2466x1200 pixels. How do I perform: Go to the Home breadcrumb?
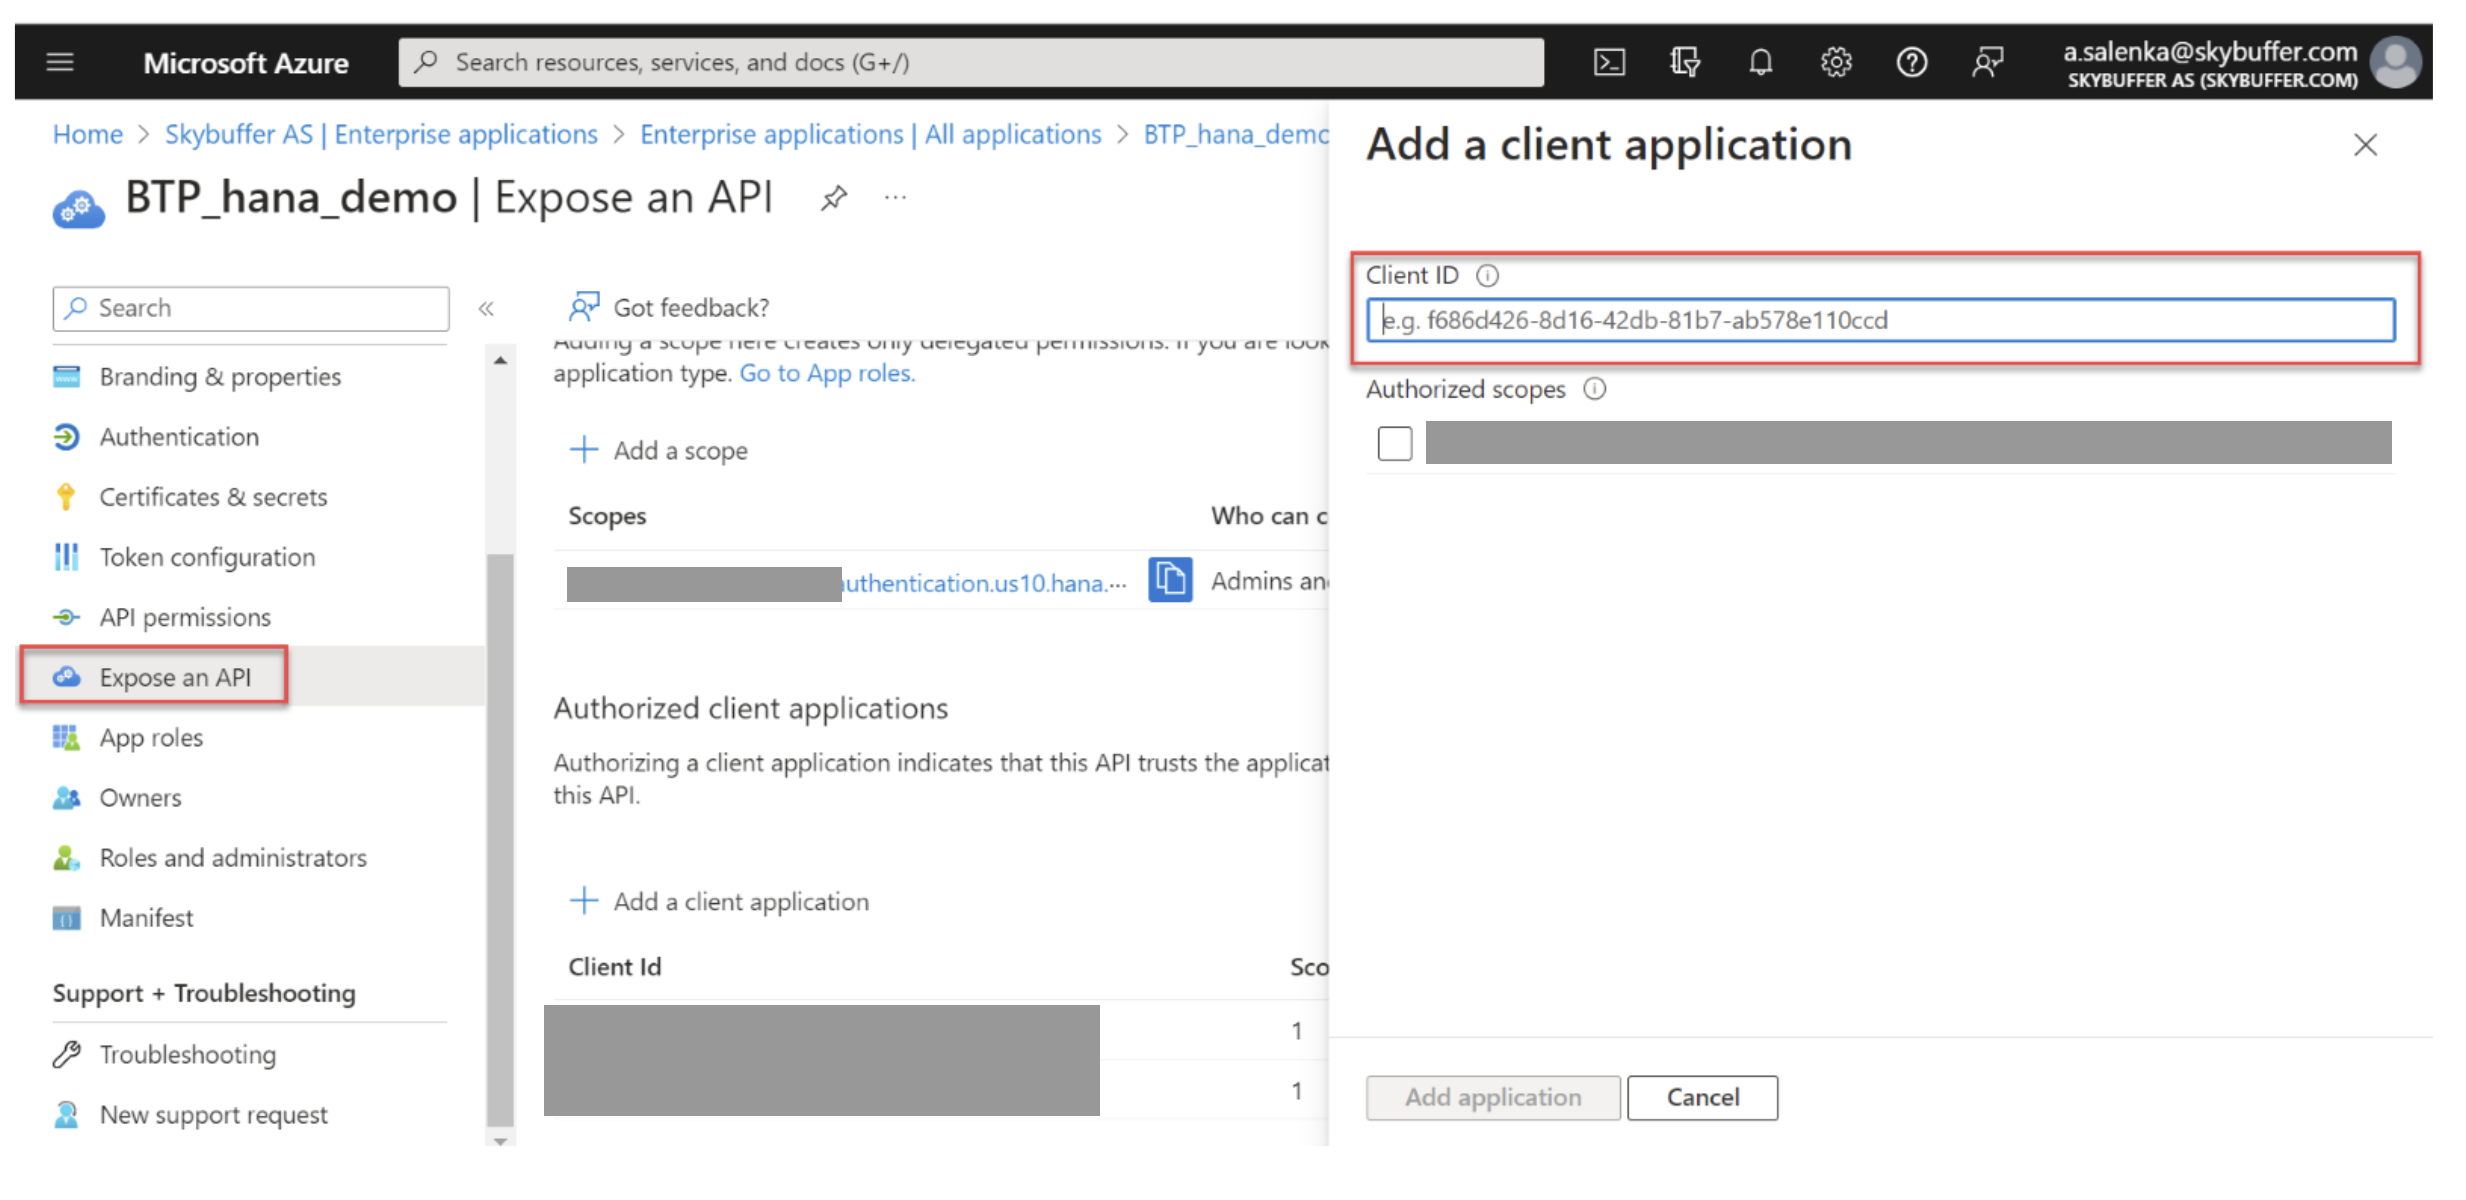point(88,134)
